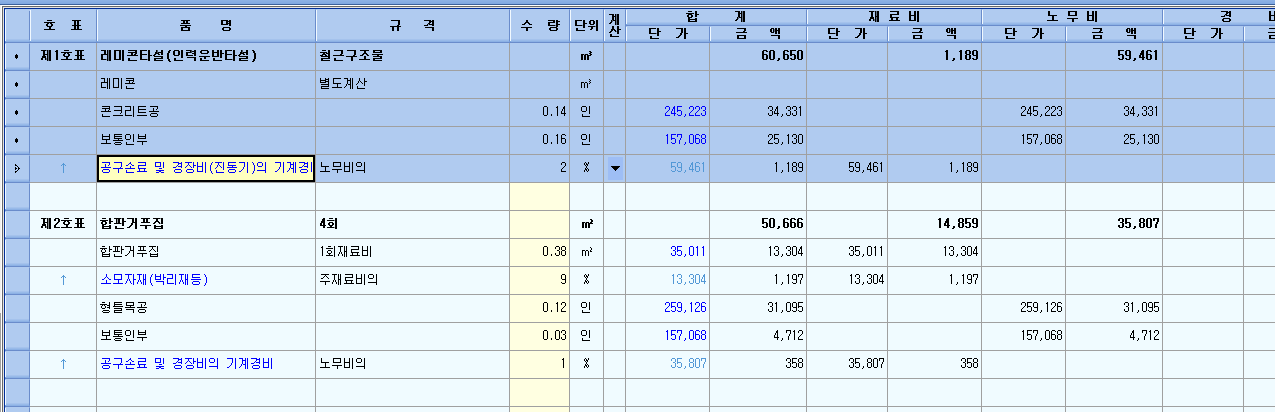Select the 0.03 quantity cell
Viewport: 1275px width, 412px height.
click(540, 336)
